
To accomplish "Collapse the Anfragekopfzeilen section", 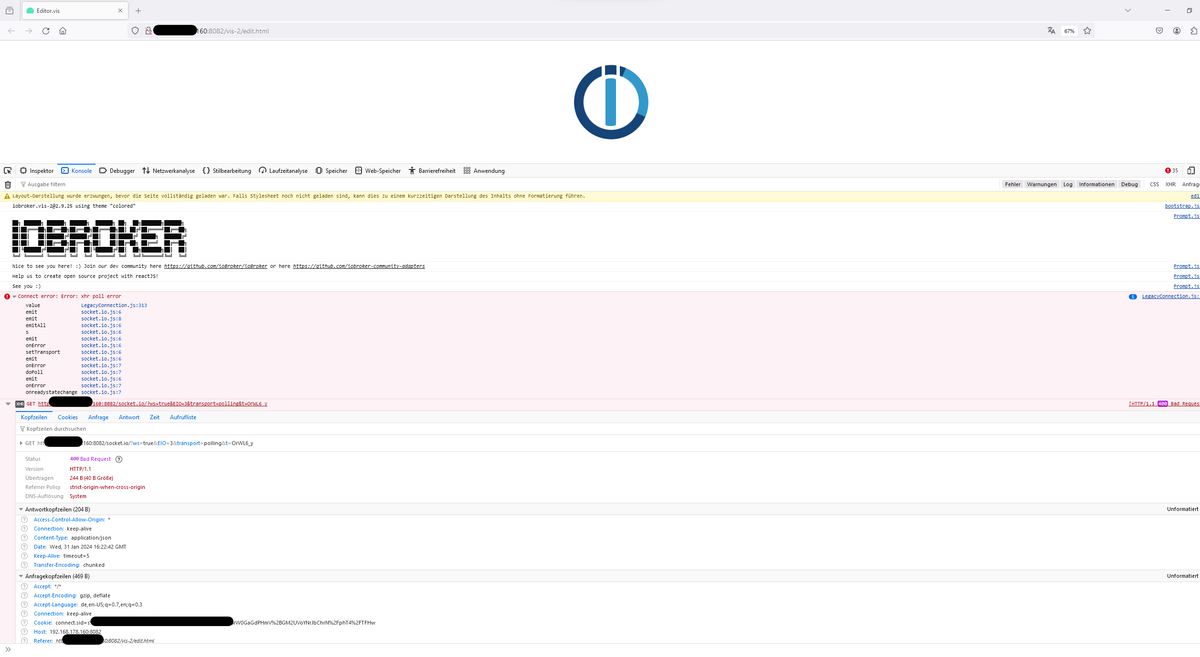I will point(21,576).
